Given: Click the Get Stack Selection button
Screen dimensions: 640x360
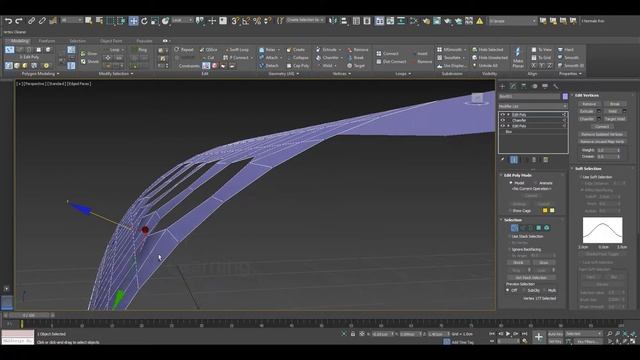Looking at the screenshot, I should point(531,278).
